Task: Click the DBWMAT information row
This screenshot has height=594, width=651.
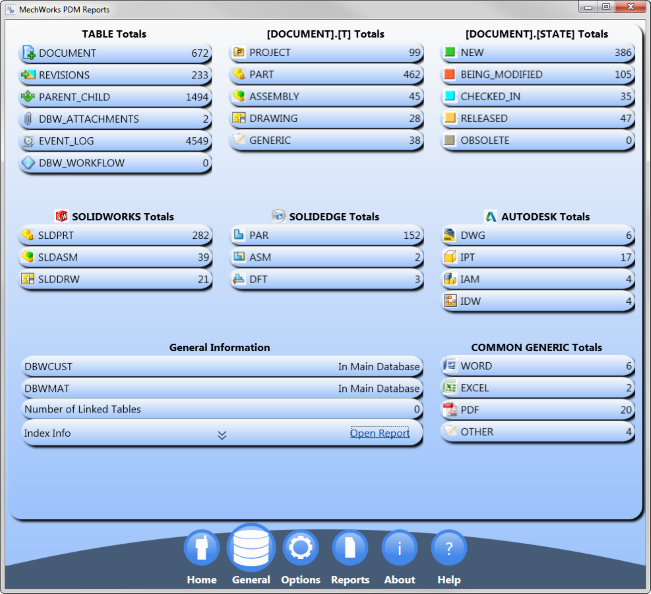Action: click(222, 389)
